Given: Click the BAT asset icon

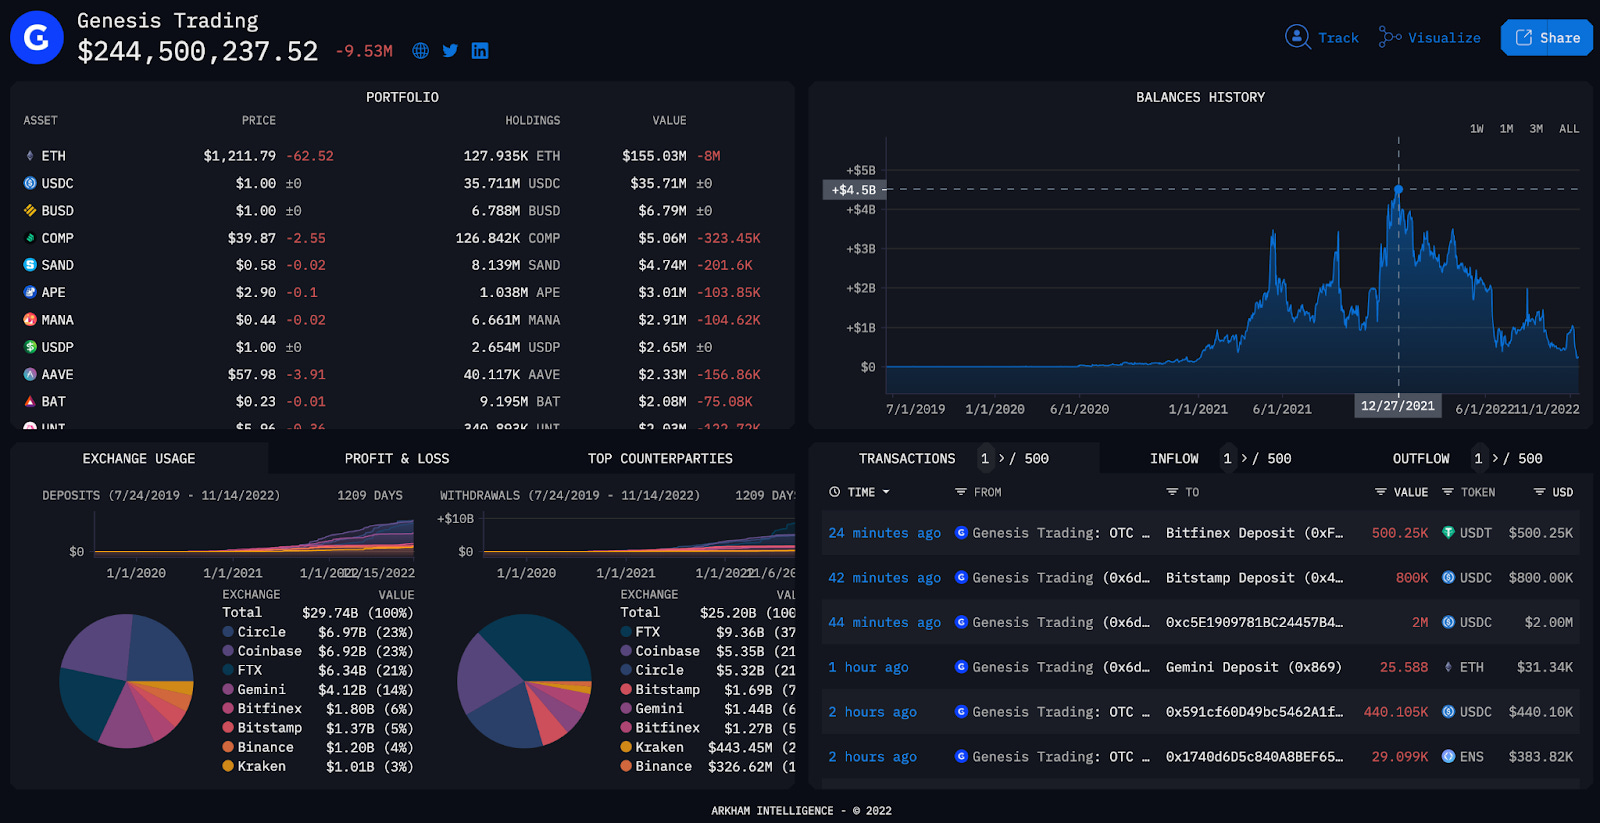Looking at the screenshot, I should pos(30,401).
